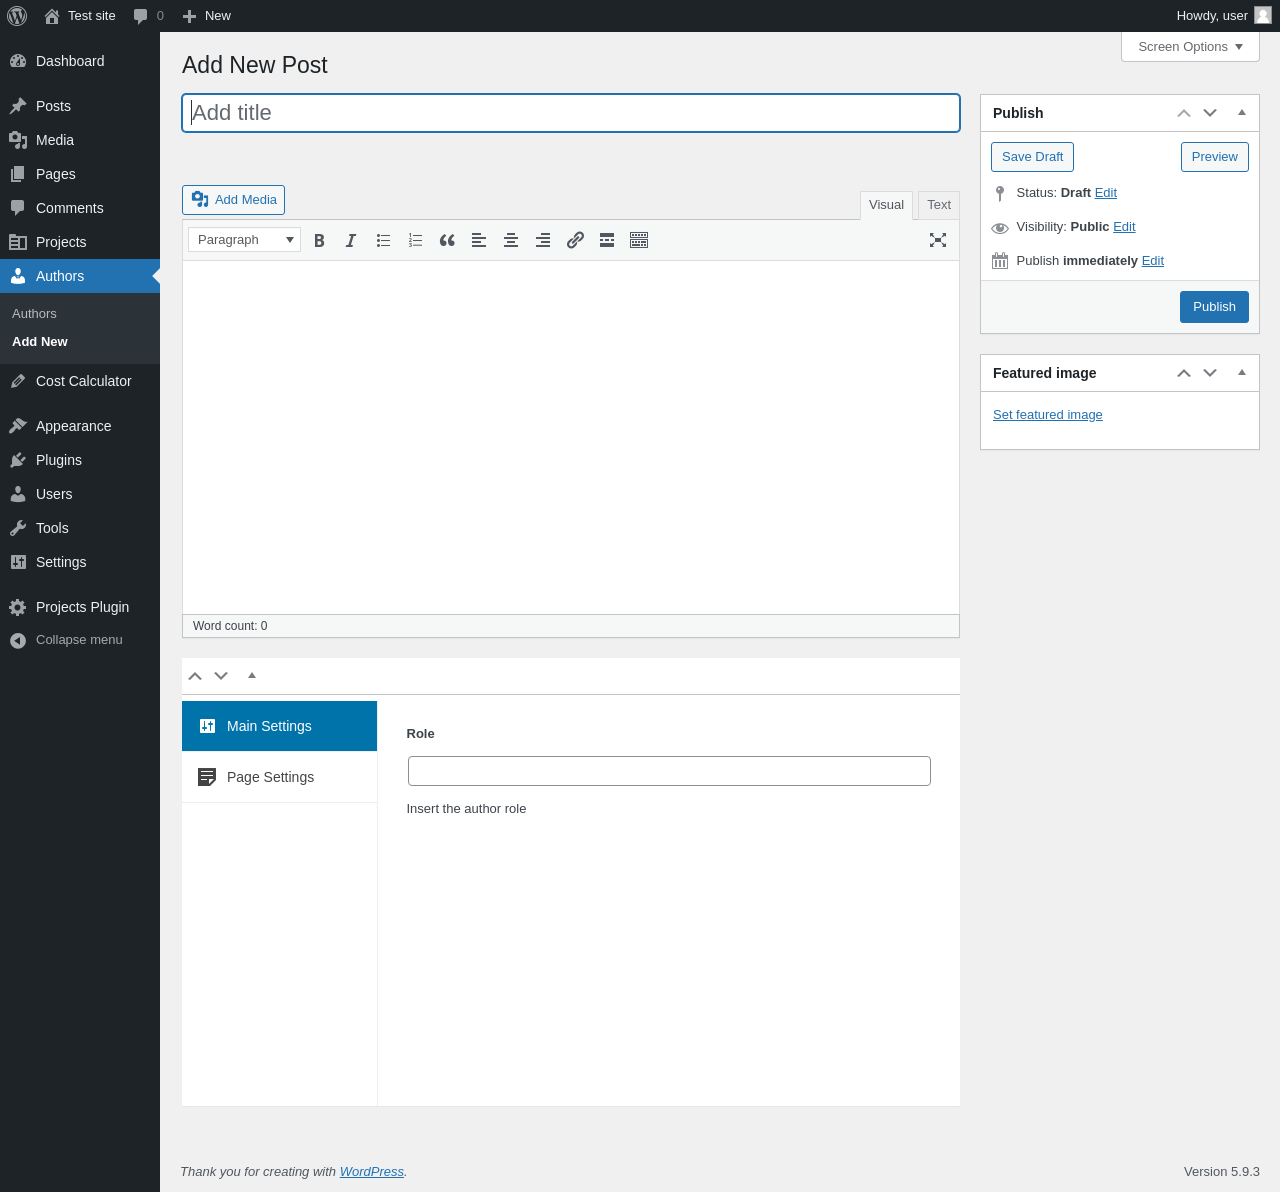The height and width of the screenshot is (1192, 1280).
Task: Align text center
Action: pos(511,240)
